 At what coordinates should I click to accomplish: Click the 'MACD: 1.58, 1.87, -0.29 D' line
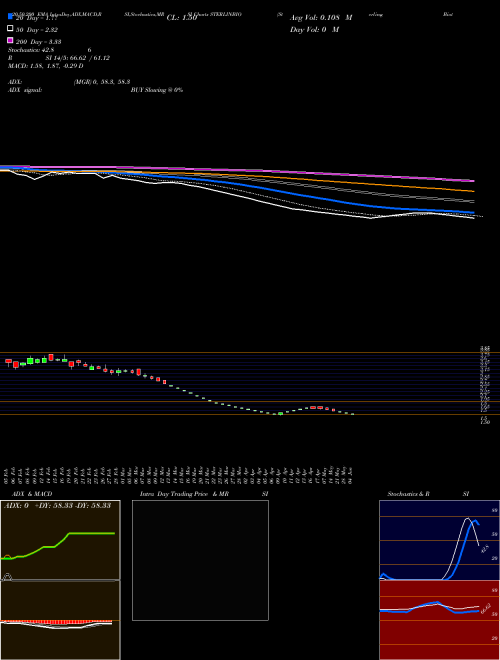pyautogui.click(x=45, y=66)
